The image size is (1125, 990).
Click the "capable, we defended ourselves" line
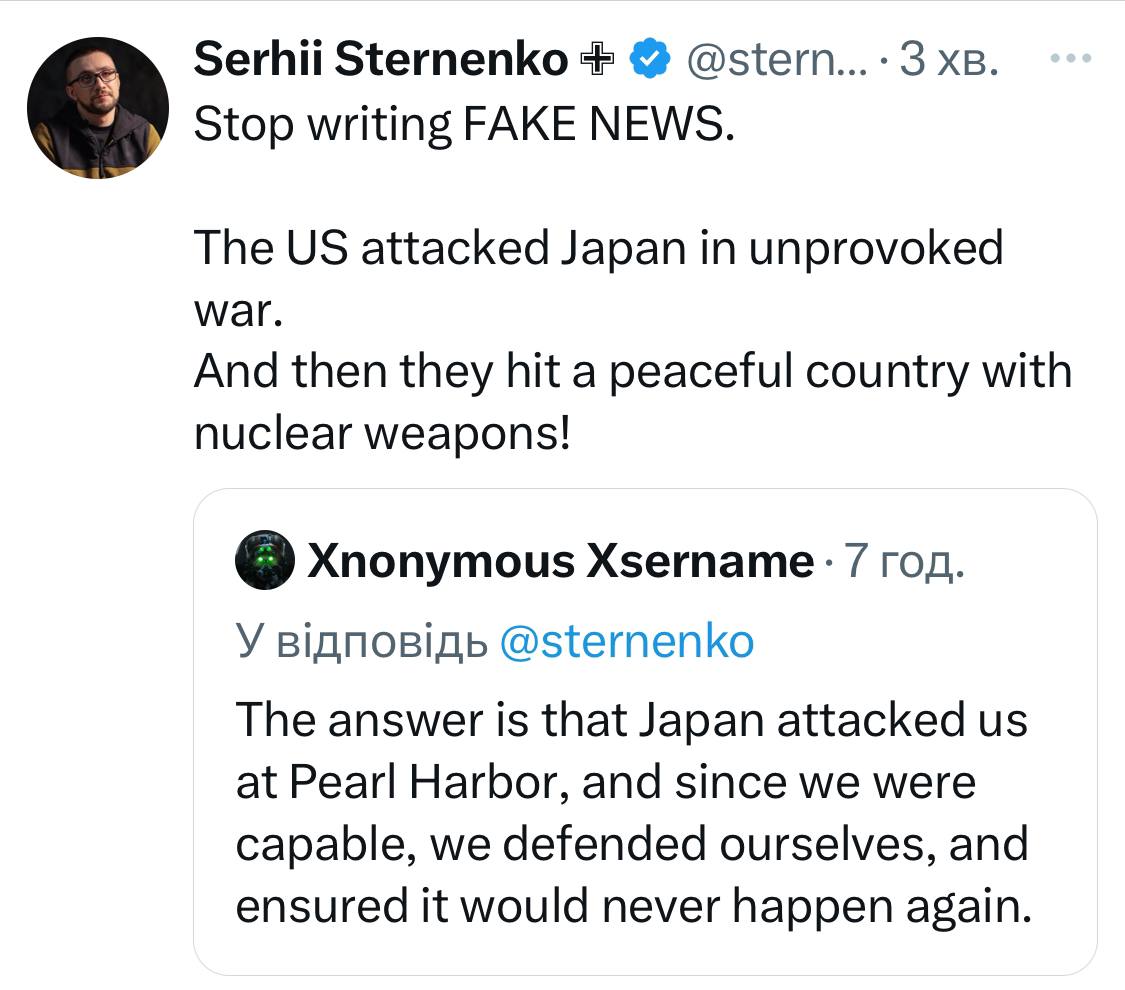[632, 843]
